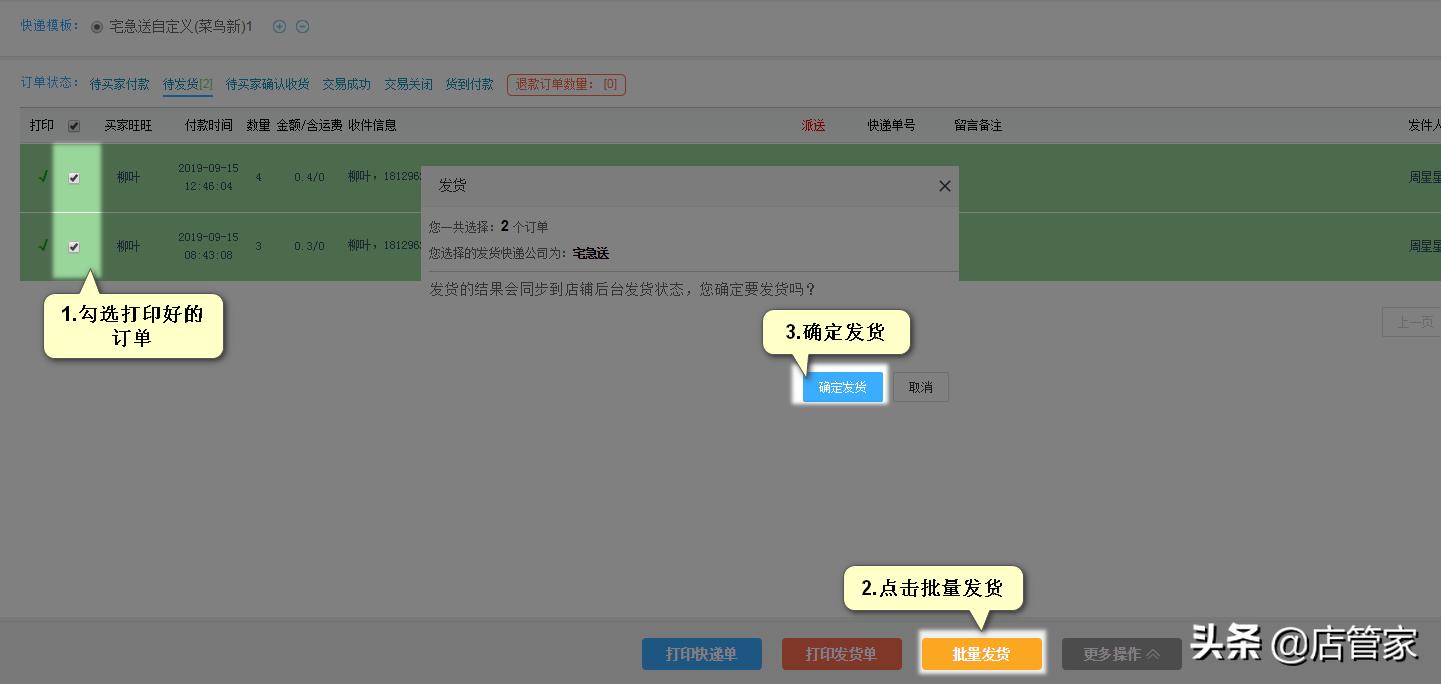Close the 发货 dialog with the × icon
Viewport: 1441px width, 684px height.
944,186
